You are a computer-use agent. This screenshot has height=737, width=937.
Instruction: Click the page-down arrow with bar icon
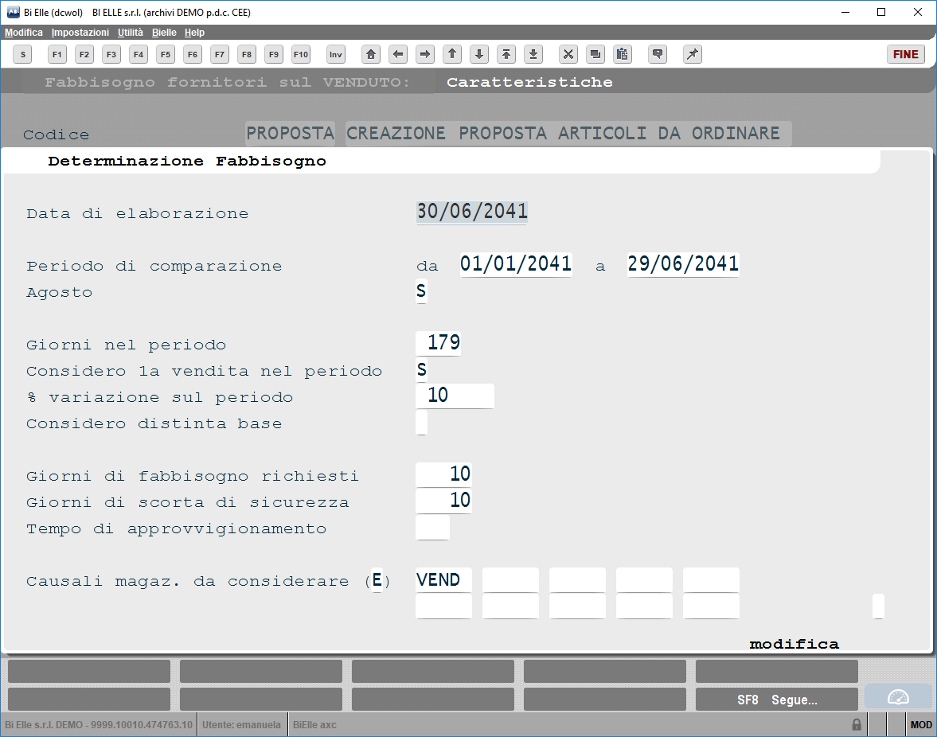[x=534, y=54]
